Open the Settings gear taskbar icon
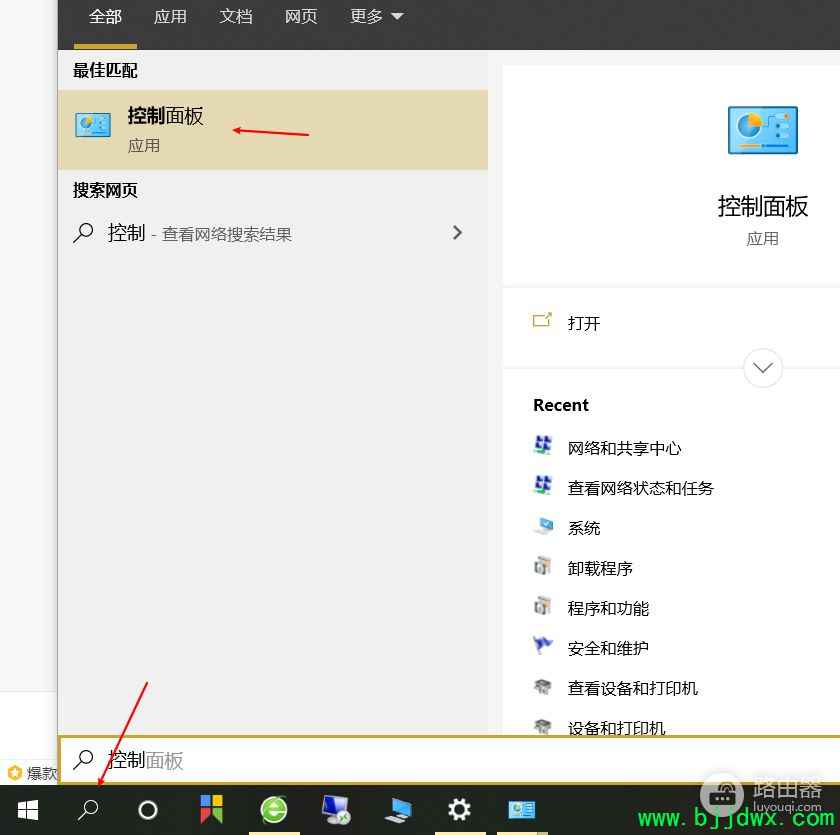This screenshot has width=840, height=835. point(459,810)
